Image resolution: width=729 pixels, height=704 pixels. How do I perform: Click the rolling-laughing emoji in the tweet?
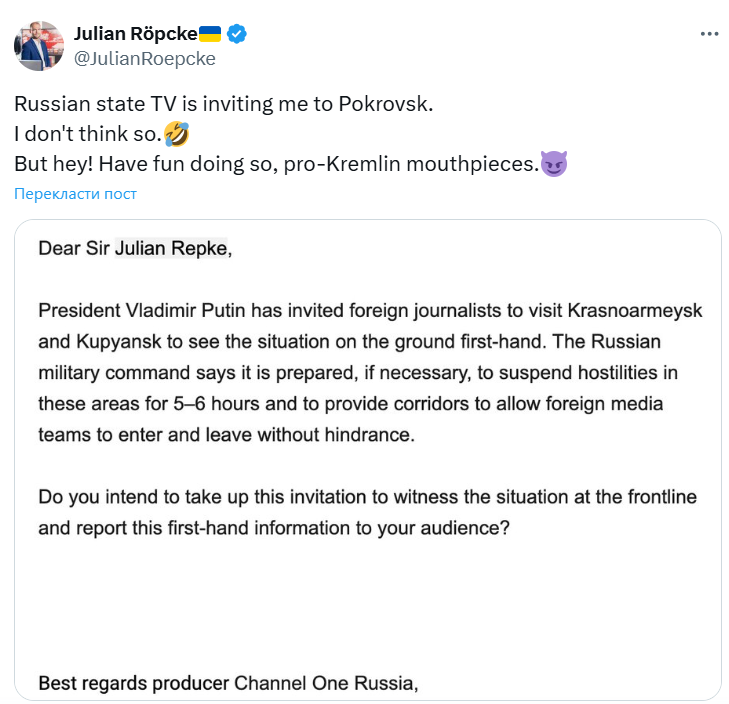(177, 133)
